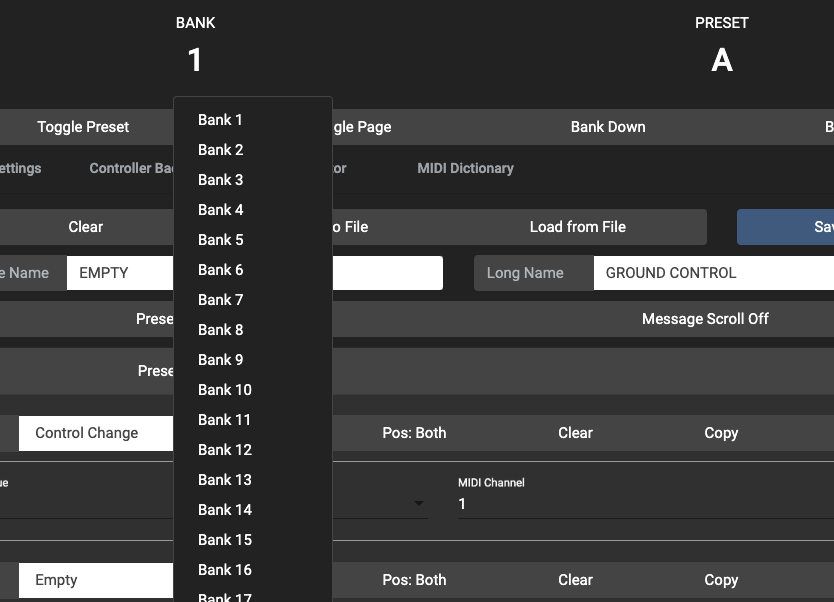The height and width of the screenshot is (602, 834).
Task: Select Bank 12 from the dropdown
Action: 225,450
